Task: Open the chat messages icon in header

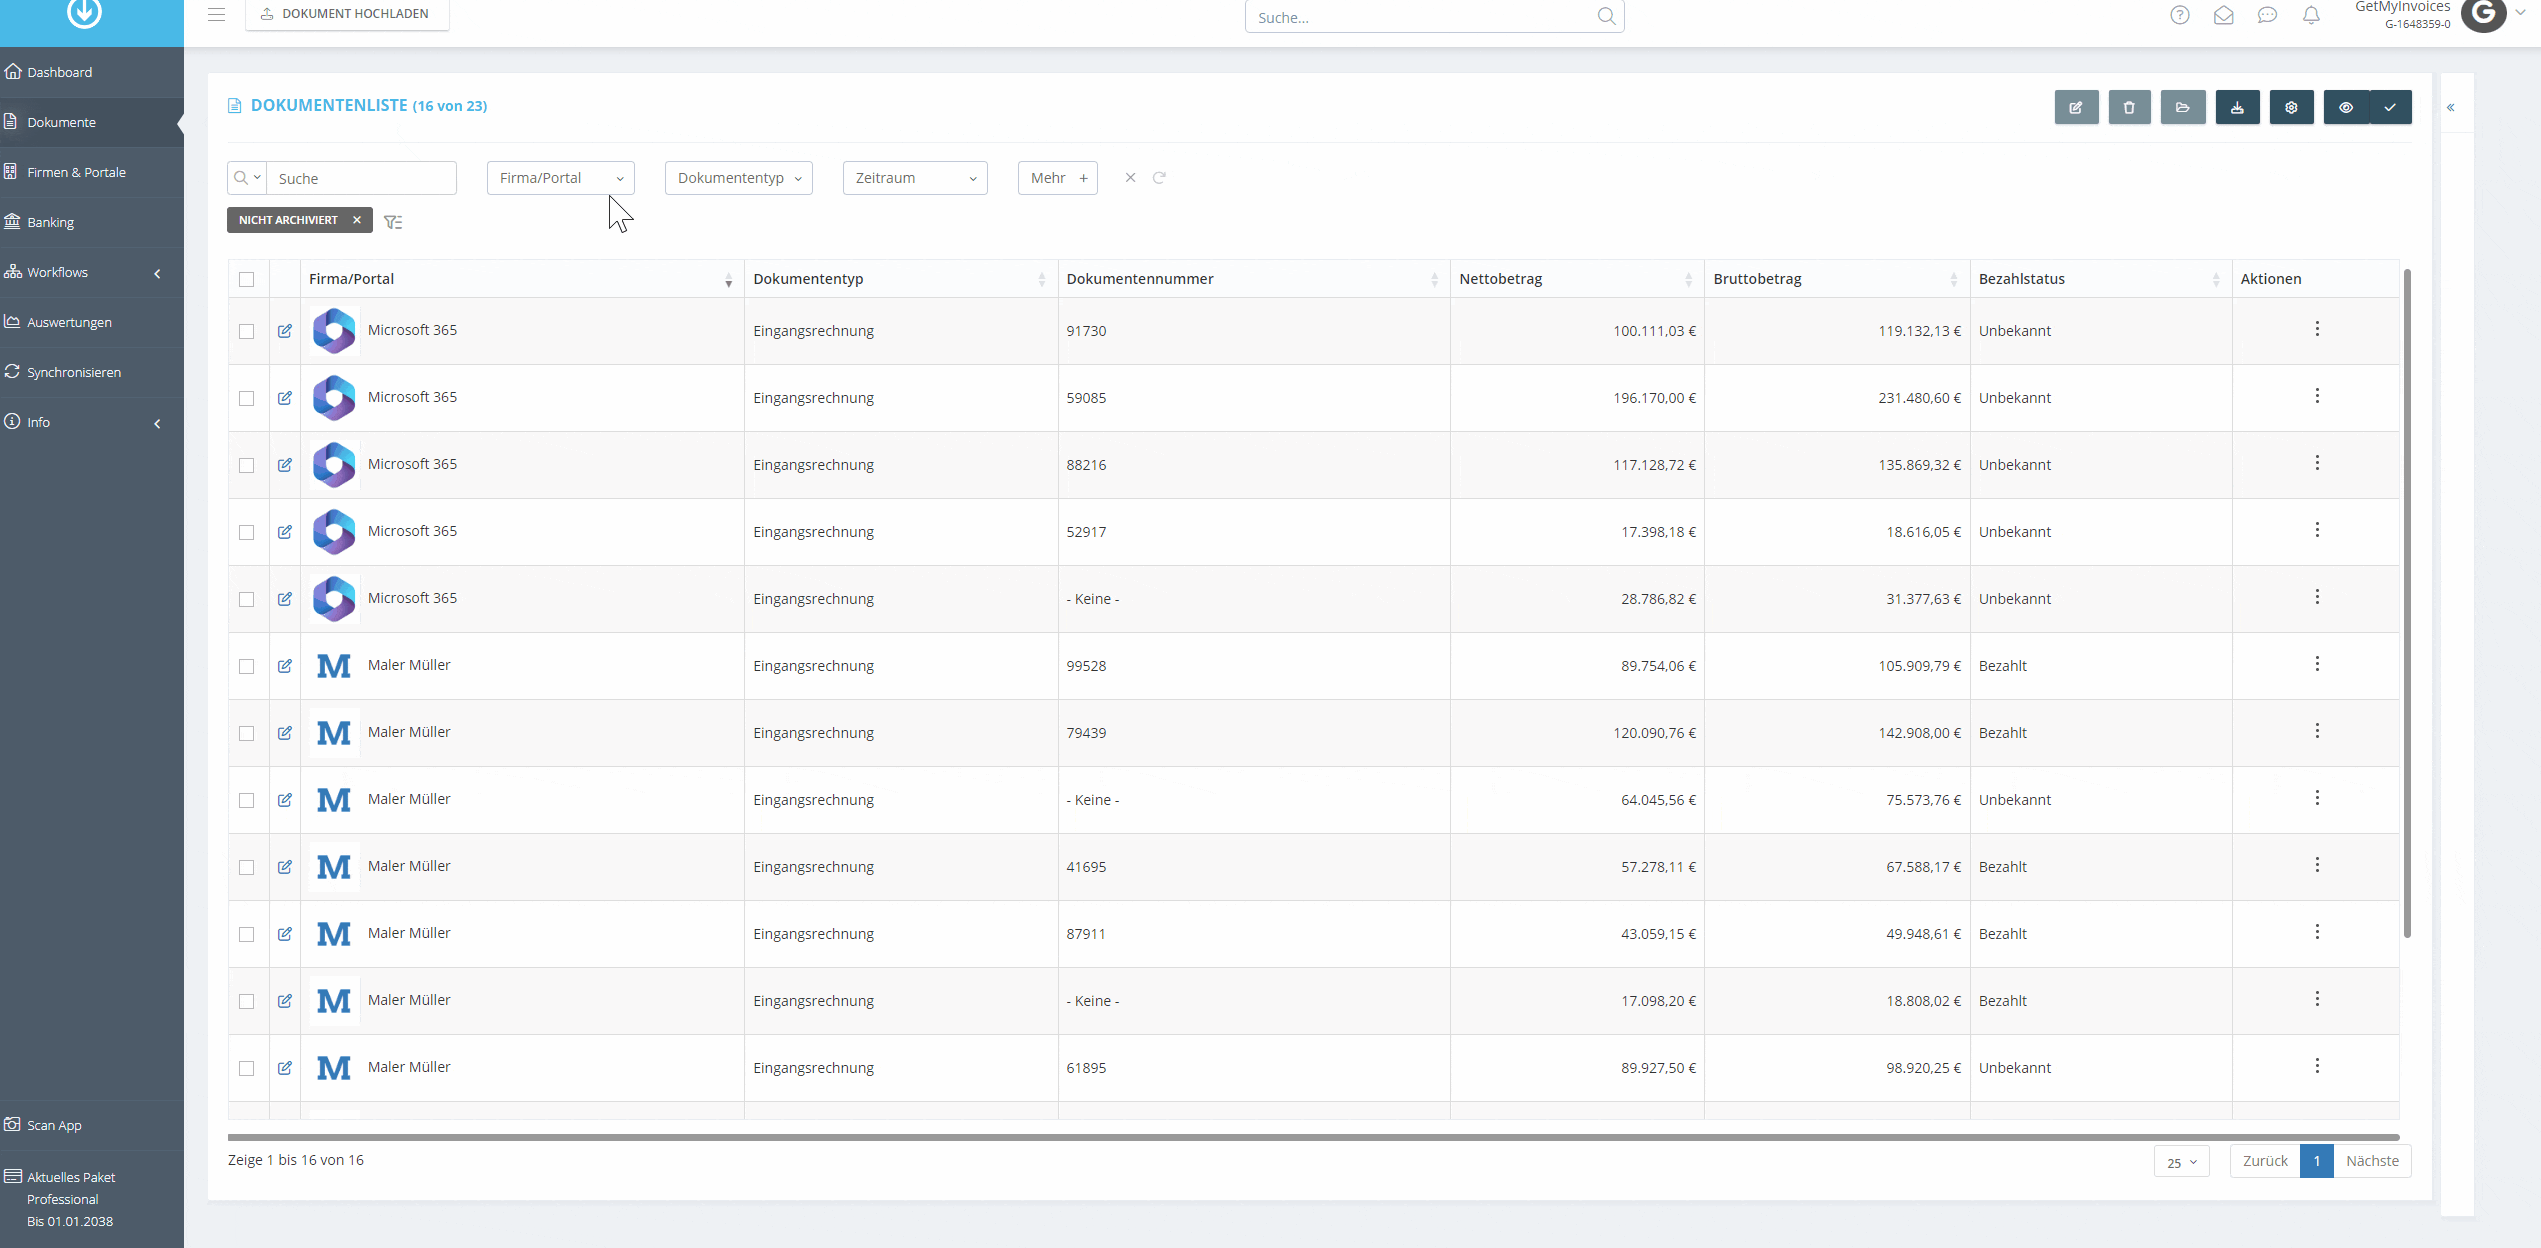Action: pyautogui.click(x=2268, y=15)
